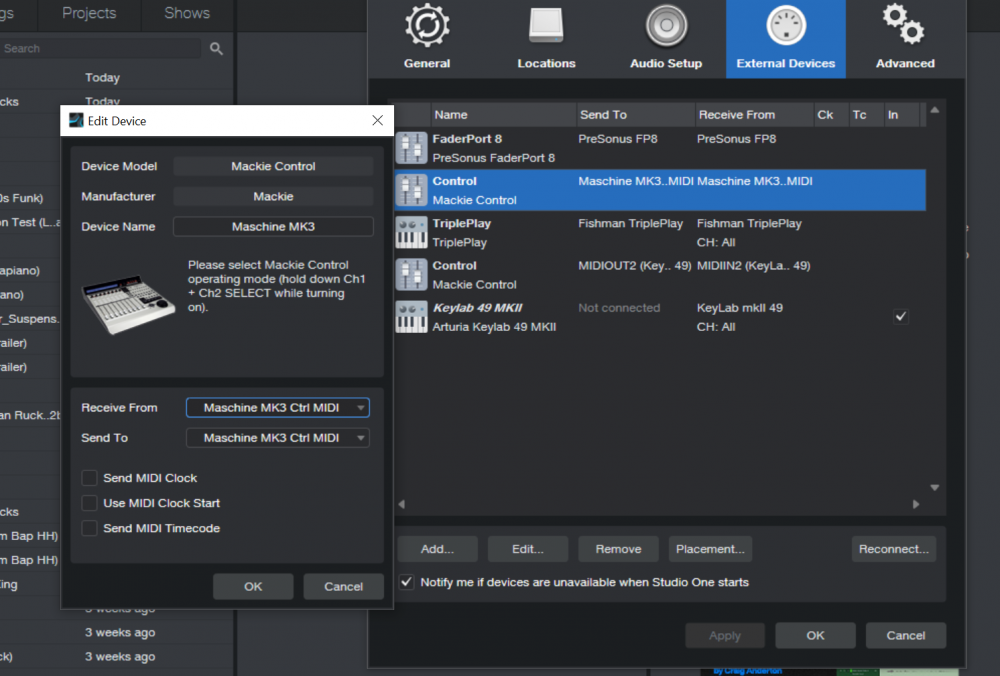Click the Receive From column header
1000x676 pixels.
click(x=754, y=115)
